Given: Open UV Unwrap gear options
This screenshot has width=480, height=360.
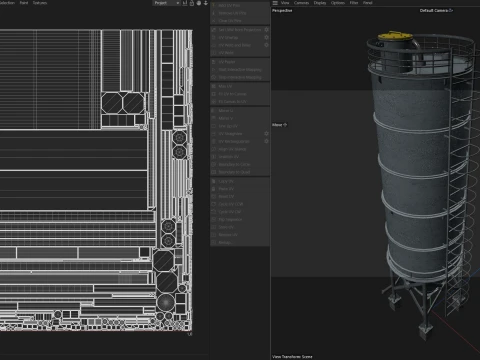Looking at the screenshot, I should [x=266, y=37].
